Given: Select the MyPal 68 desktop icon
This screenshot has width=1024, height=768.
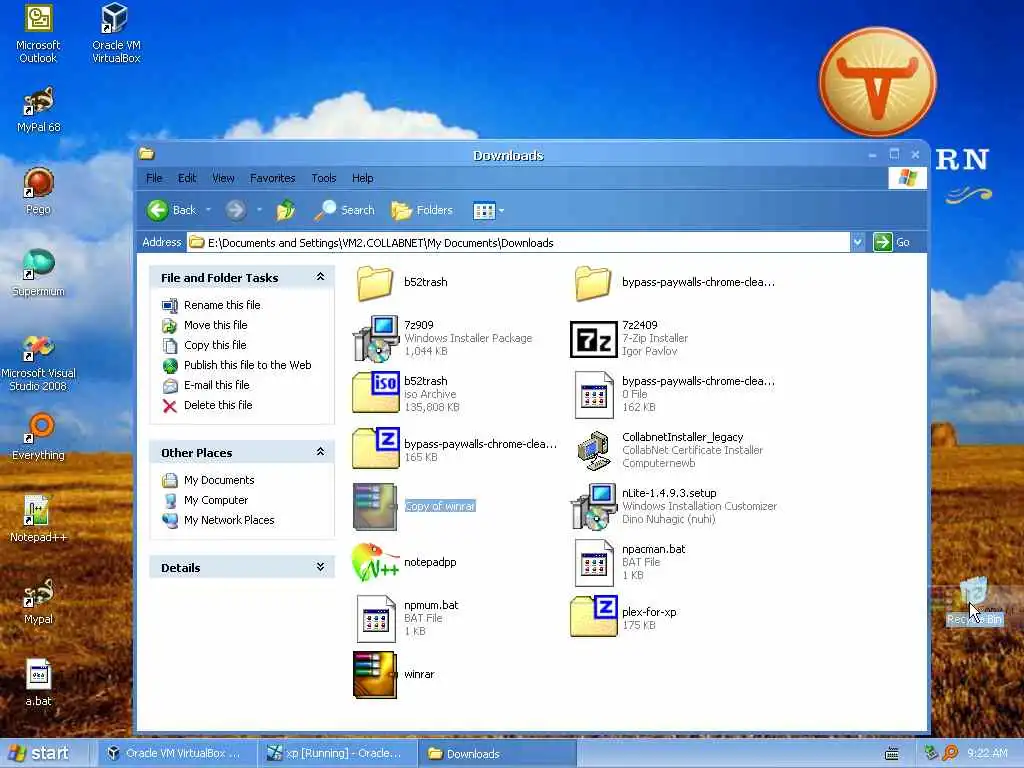Looking at the screenshot, I should tap(38, 110).
